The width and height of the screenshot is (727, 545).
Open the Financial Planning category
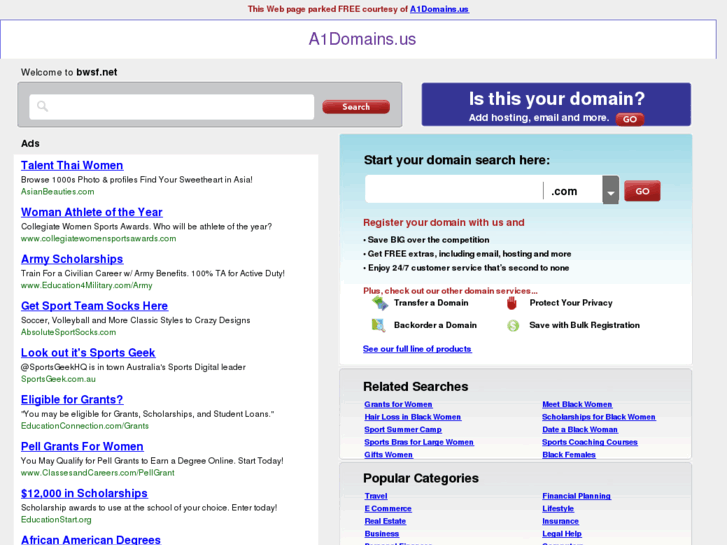tap(576, 496)
